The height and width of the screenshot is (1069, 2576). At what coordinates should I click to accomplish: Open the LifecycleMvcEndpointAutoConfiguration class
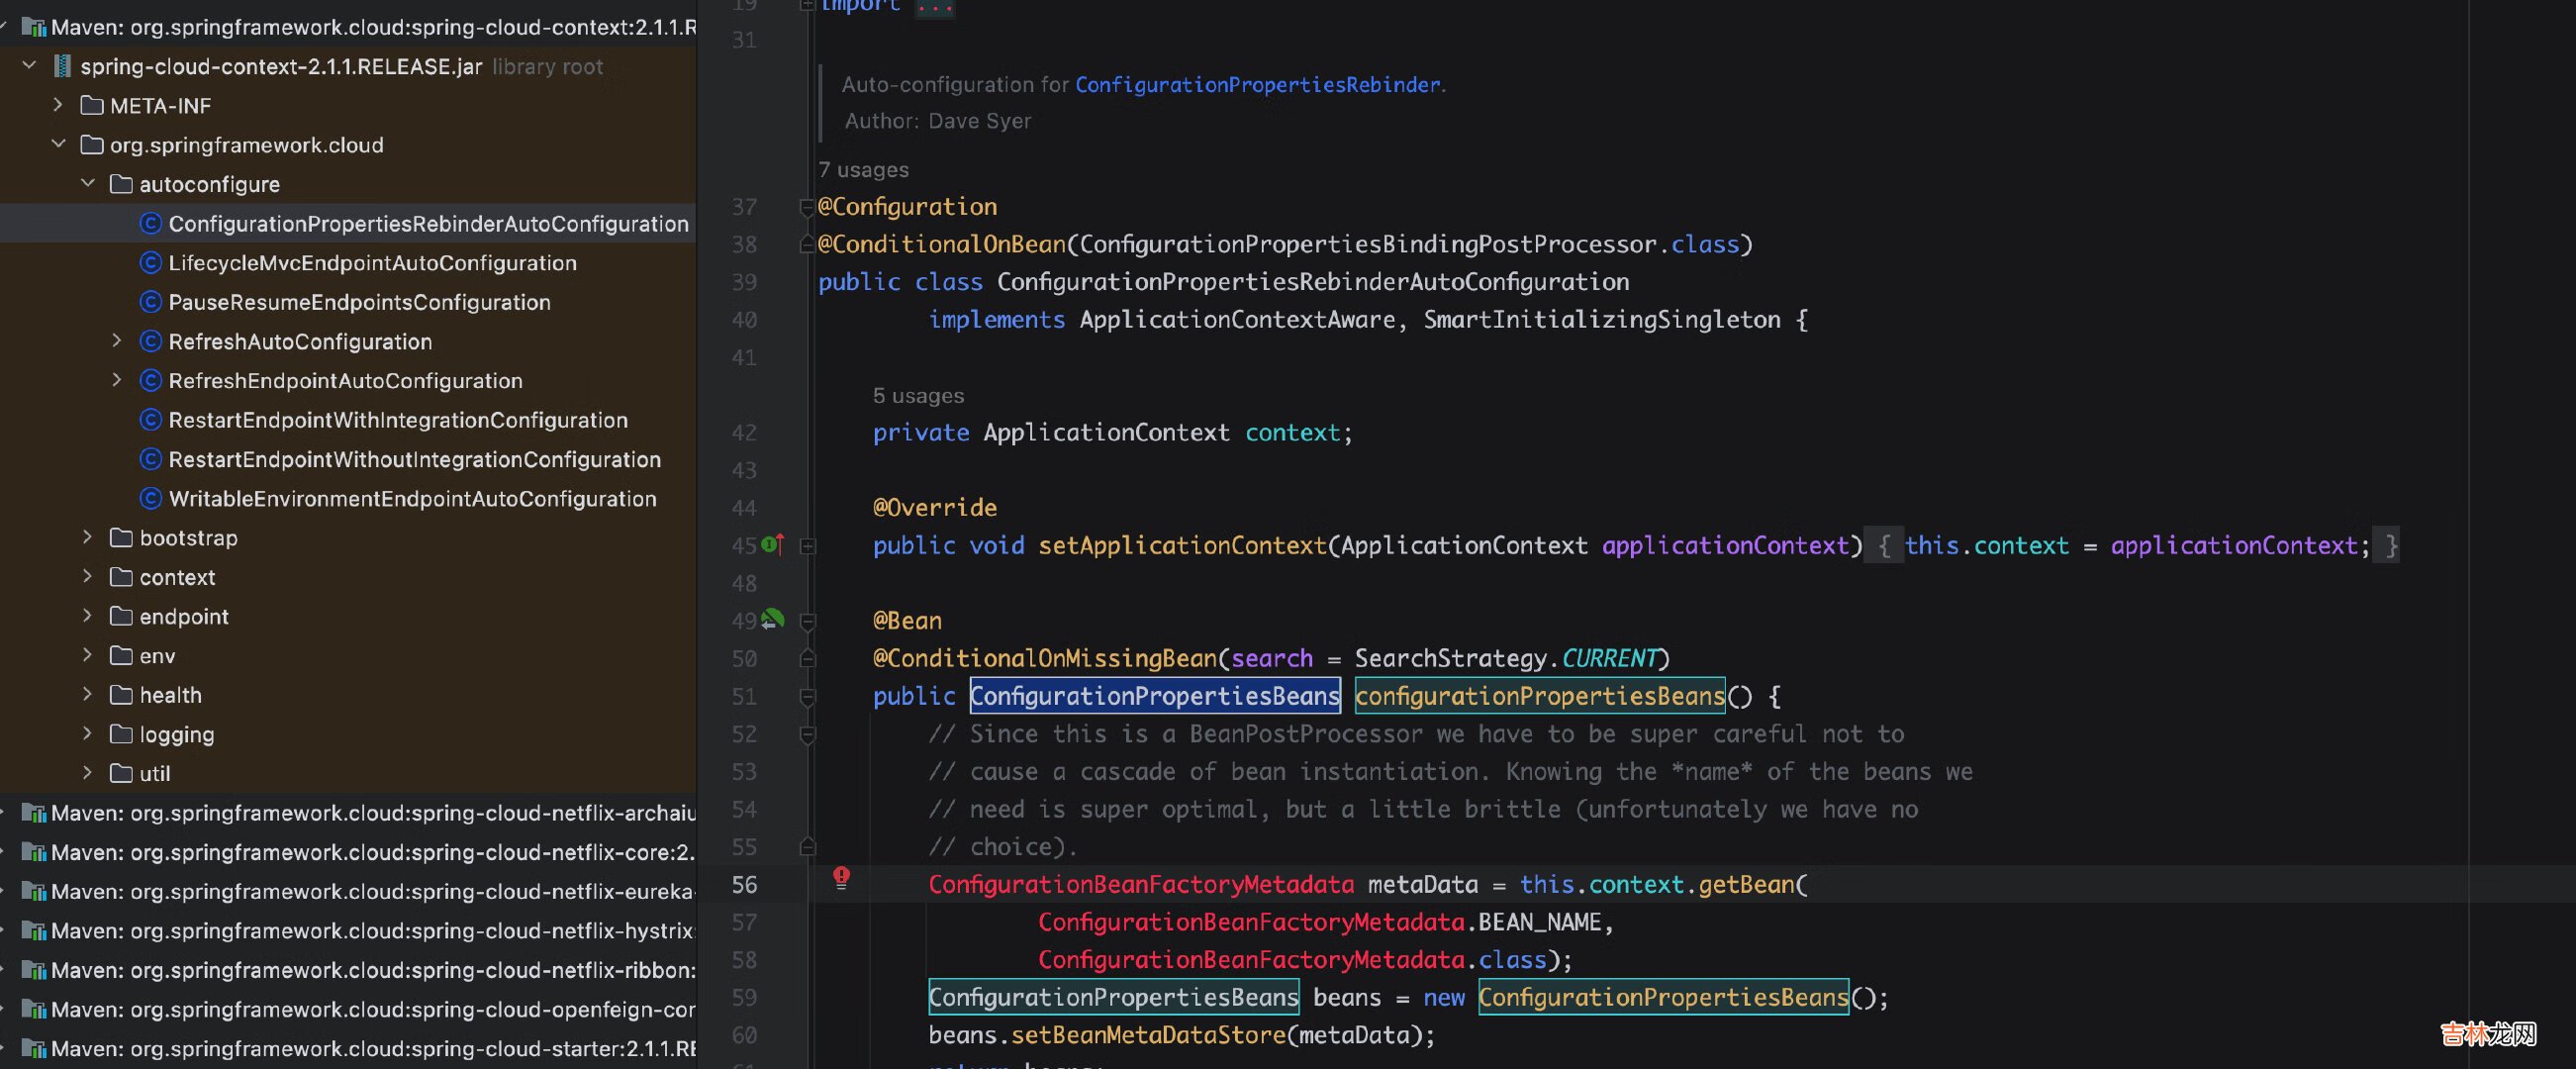(372, 262)
